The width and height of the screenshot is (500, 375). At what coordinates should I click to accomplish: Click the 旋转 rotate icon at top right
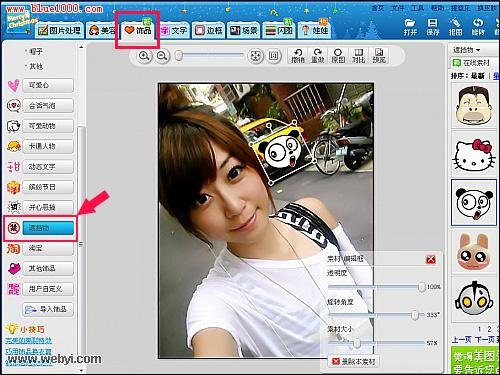pos(478,27)
